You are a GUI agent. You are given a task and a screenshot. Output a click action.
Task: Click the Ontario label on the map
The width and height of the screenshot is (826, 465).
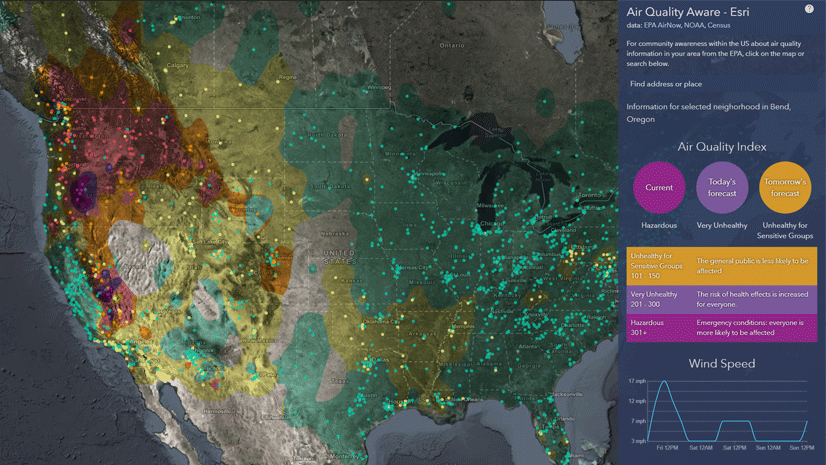coord(452,45)
